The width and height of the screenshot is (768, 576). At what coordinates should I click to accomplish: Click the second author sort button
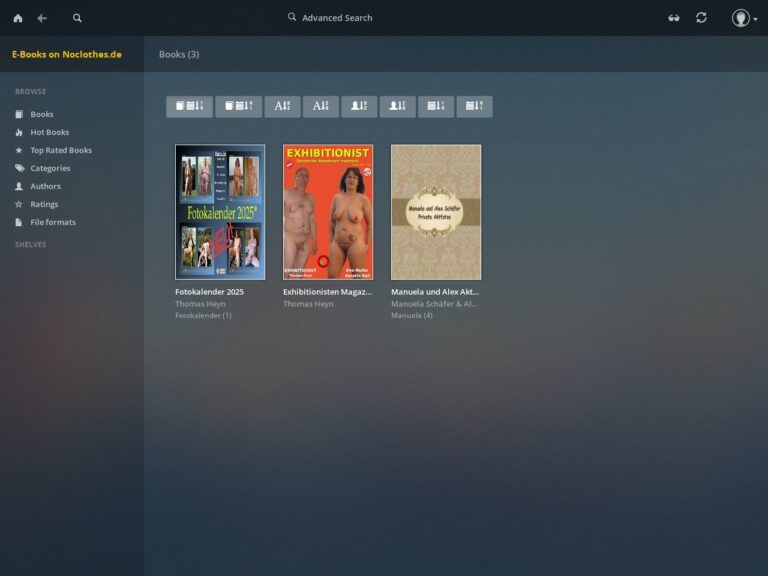tap(397, 106)
